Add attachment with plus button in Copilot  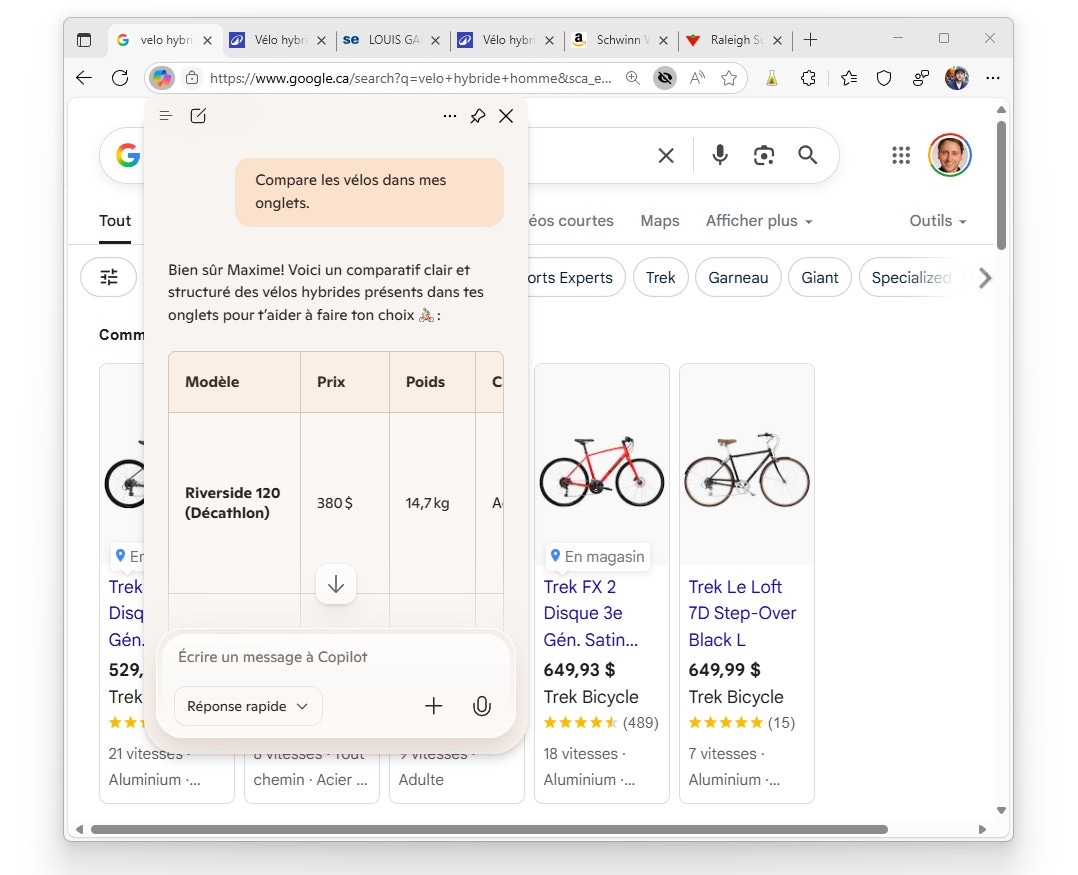(x=433, y=706)
